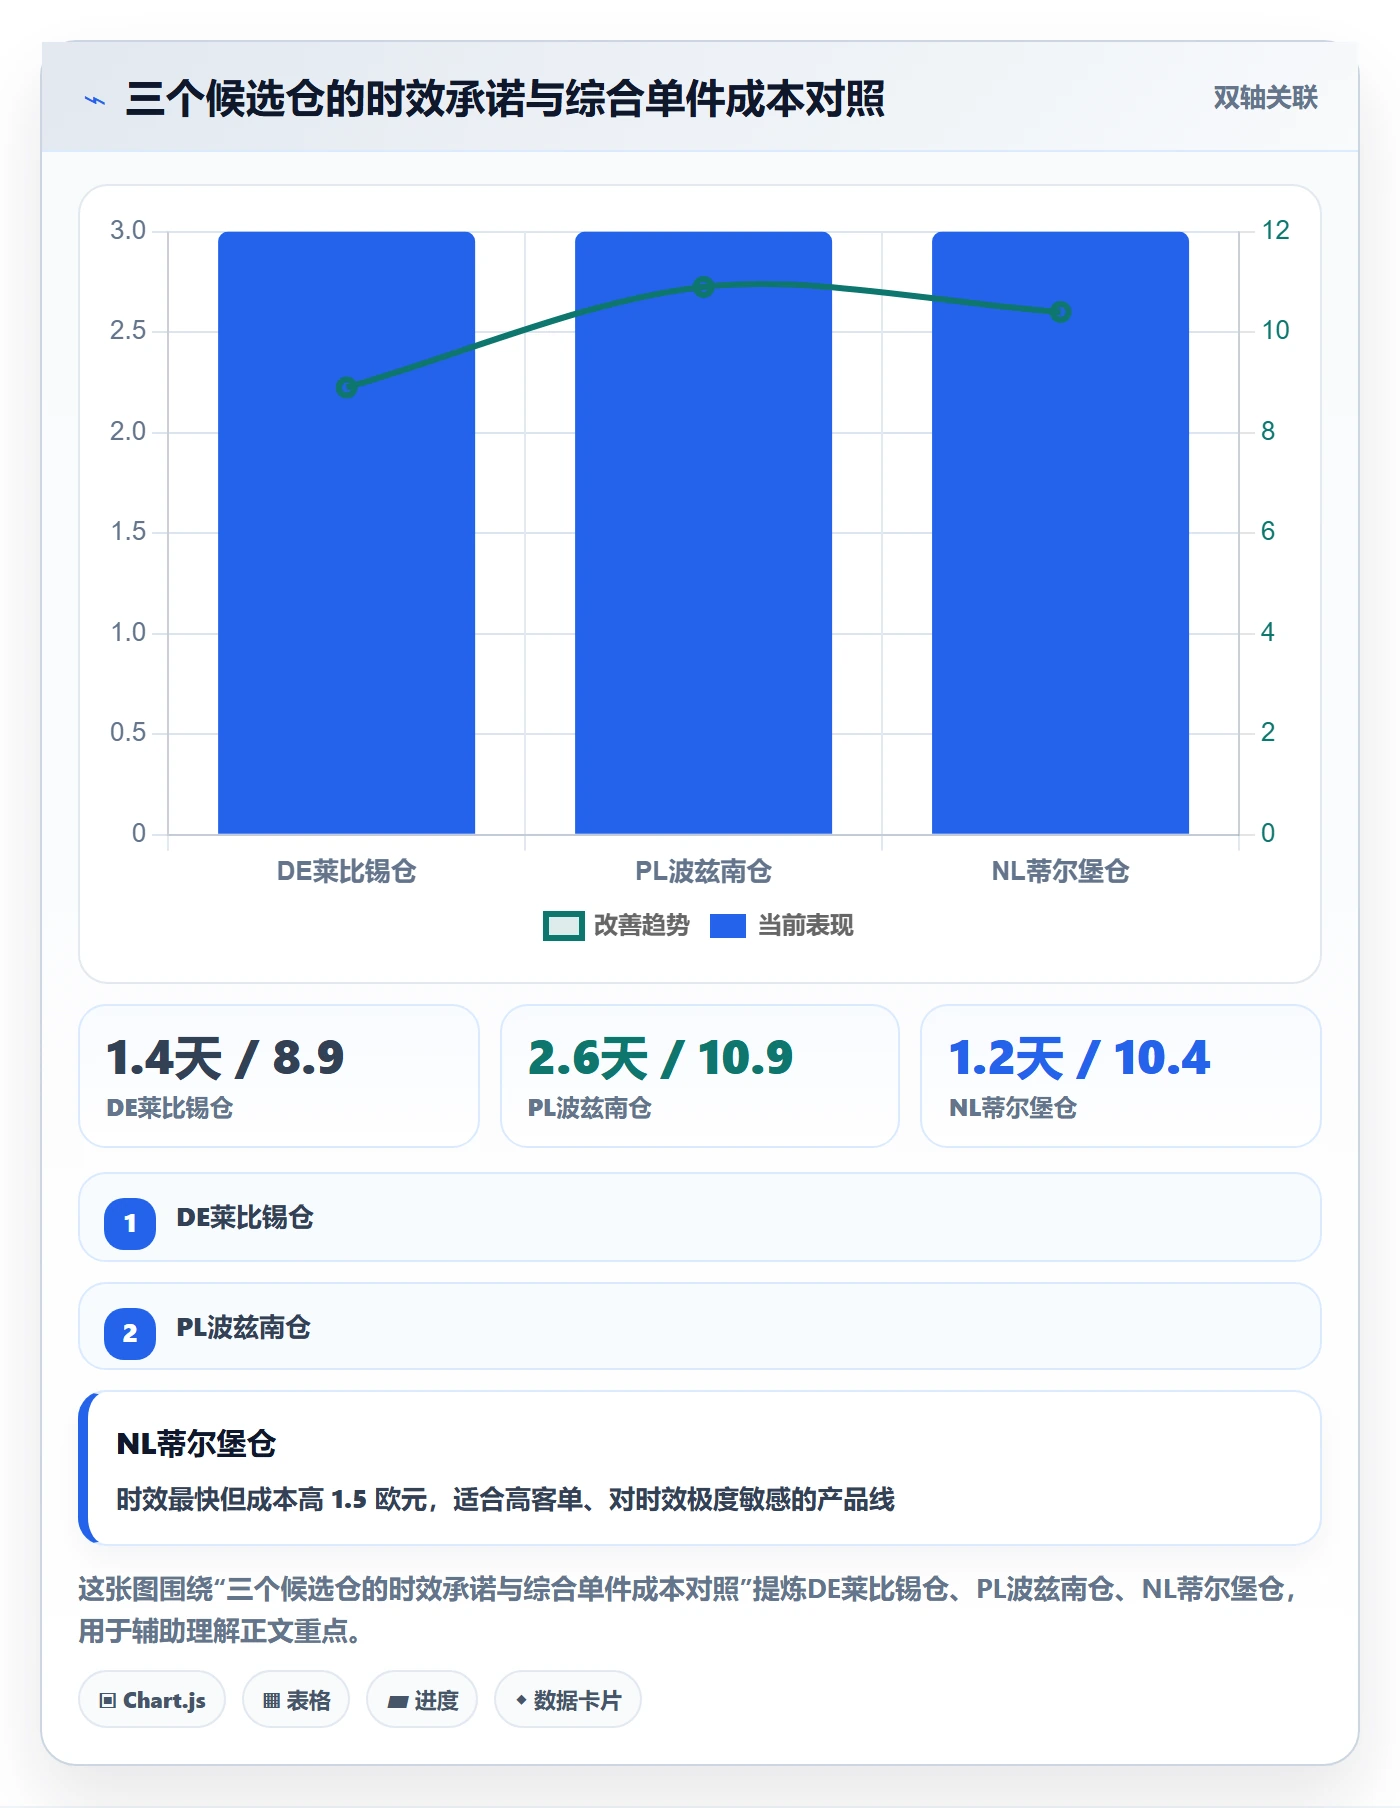
Task: Click the DE莱比锡仓 x-axis label
Action: (347, 871)
